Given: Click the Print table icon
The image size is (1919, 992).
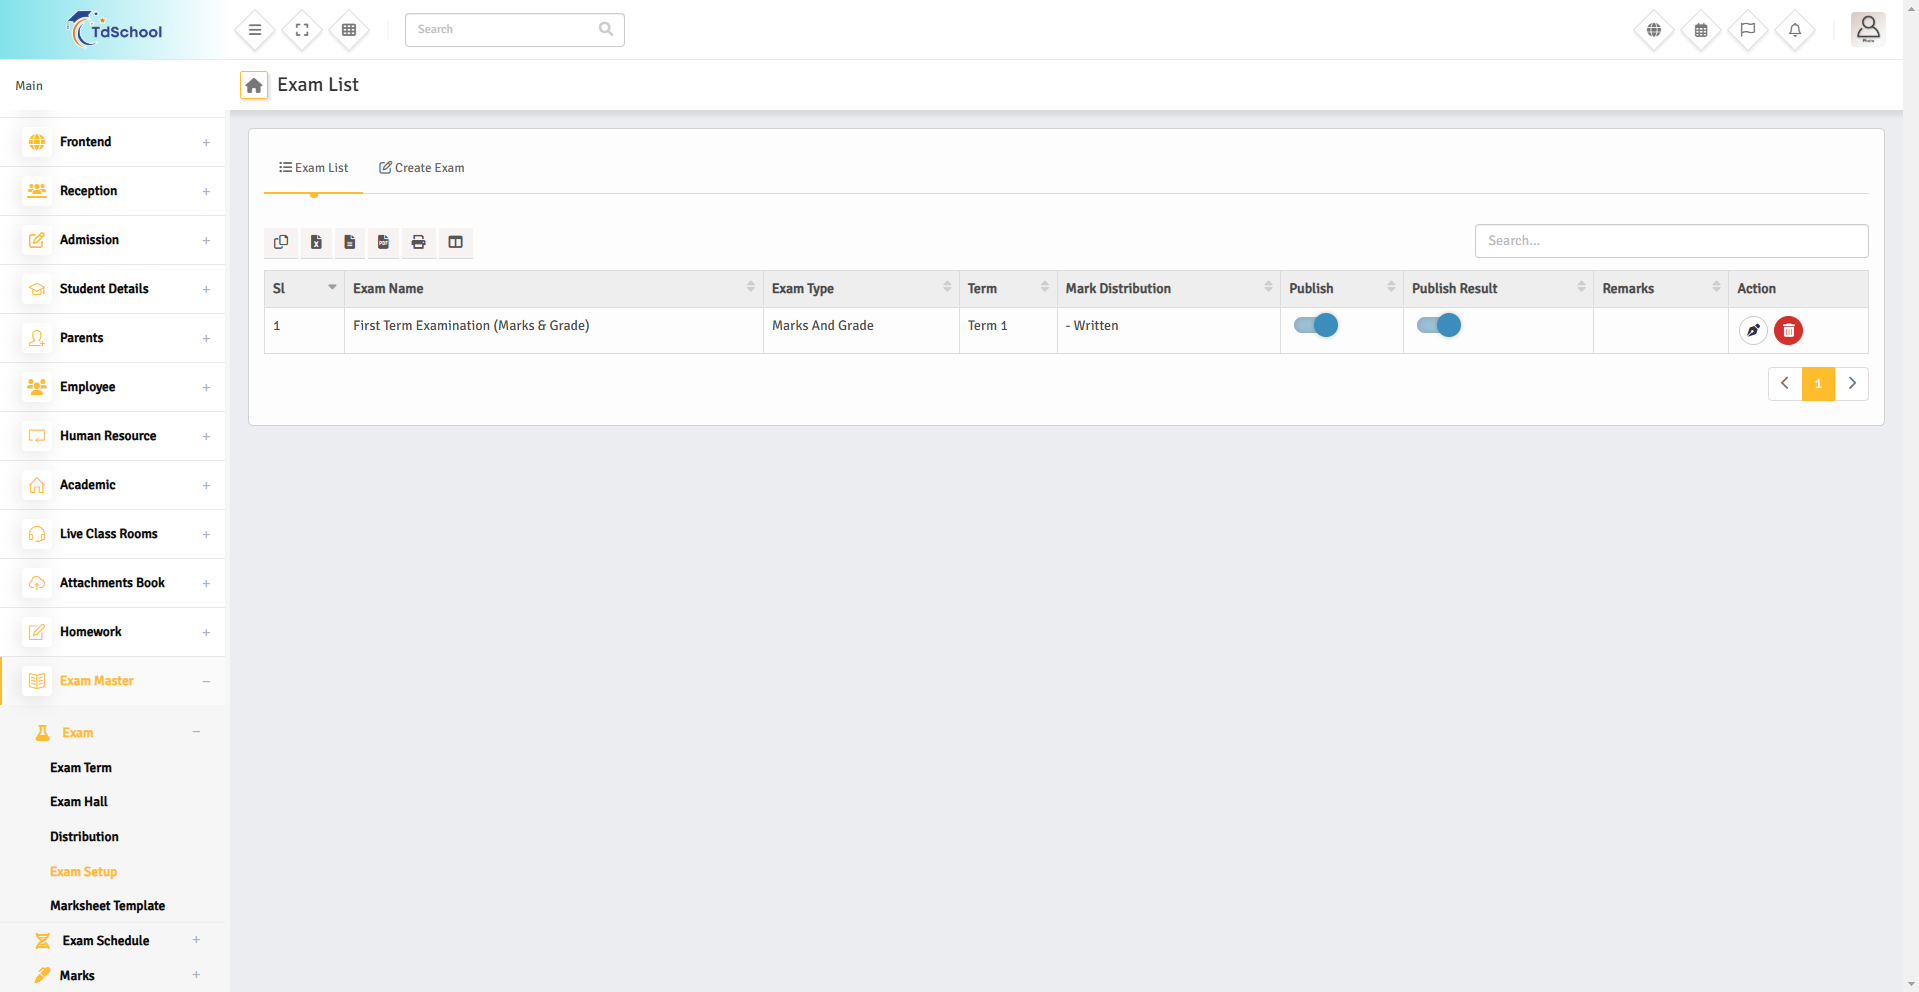Looking at the screenshot, I should click(x=418, y=242).
